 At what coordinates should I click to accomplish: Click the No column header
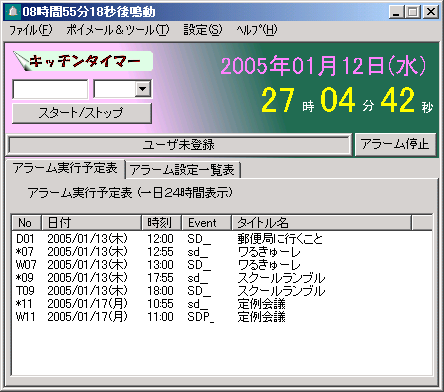point(26,223)
